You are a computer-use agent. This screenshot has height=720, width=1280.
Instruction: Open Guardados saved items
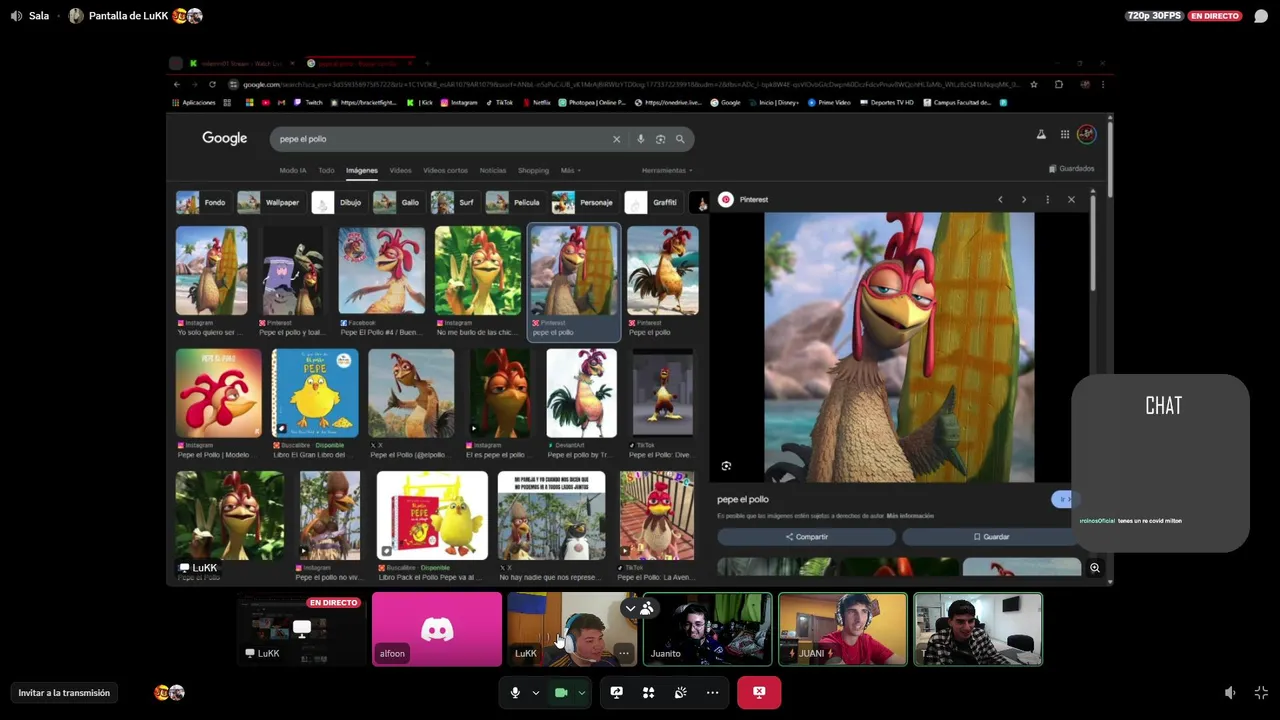pos(1071,169)
